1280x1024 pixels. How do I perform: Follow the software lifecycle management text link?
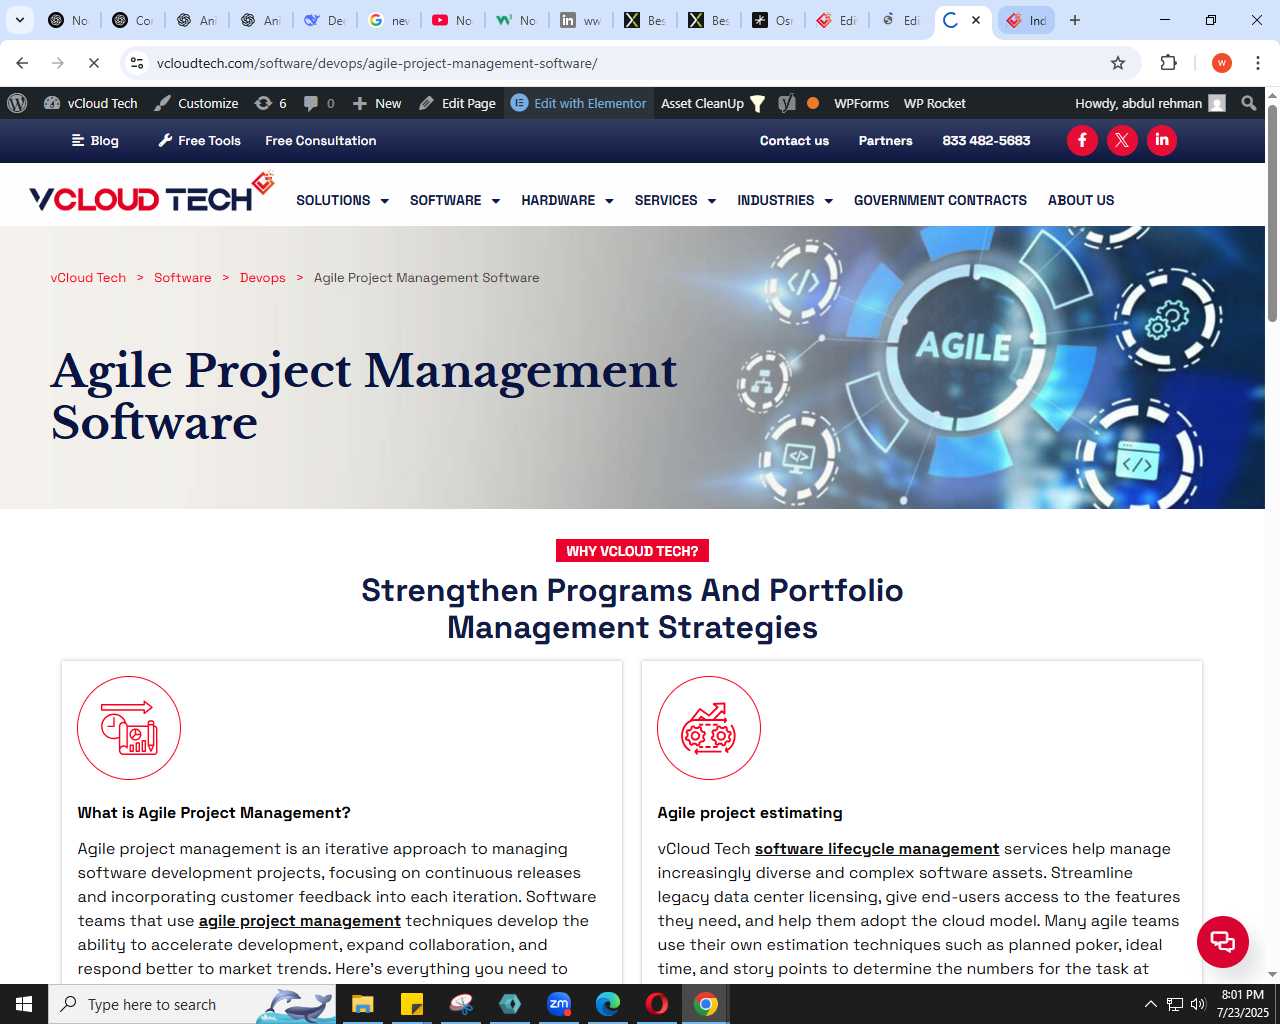pos(877,849)
